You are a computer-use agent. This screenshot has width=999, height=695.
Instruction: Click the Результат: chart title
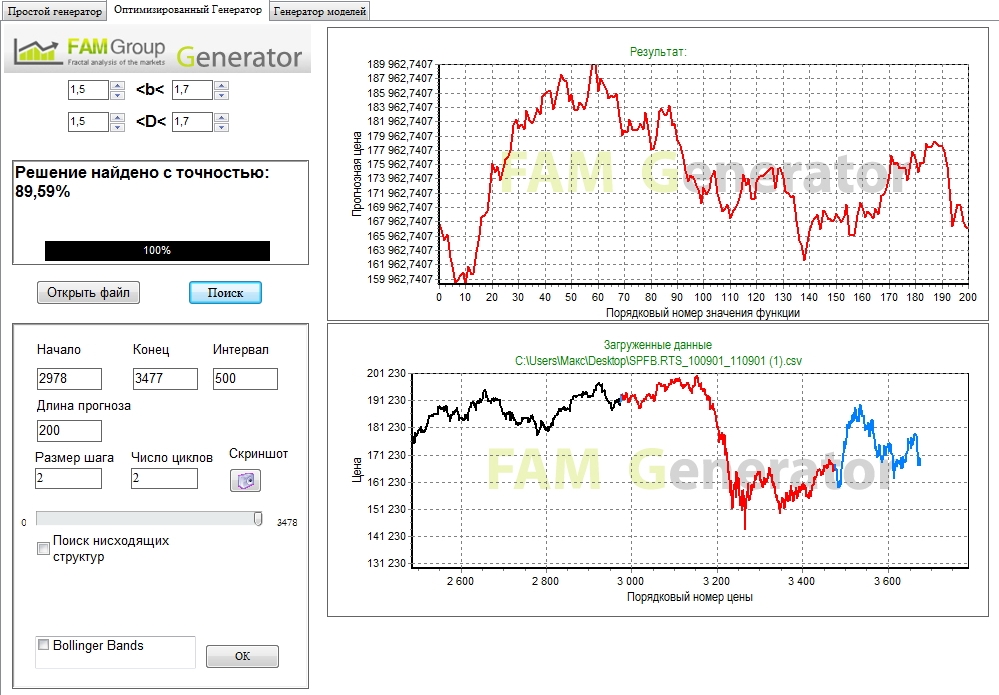(658, 52)
